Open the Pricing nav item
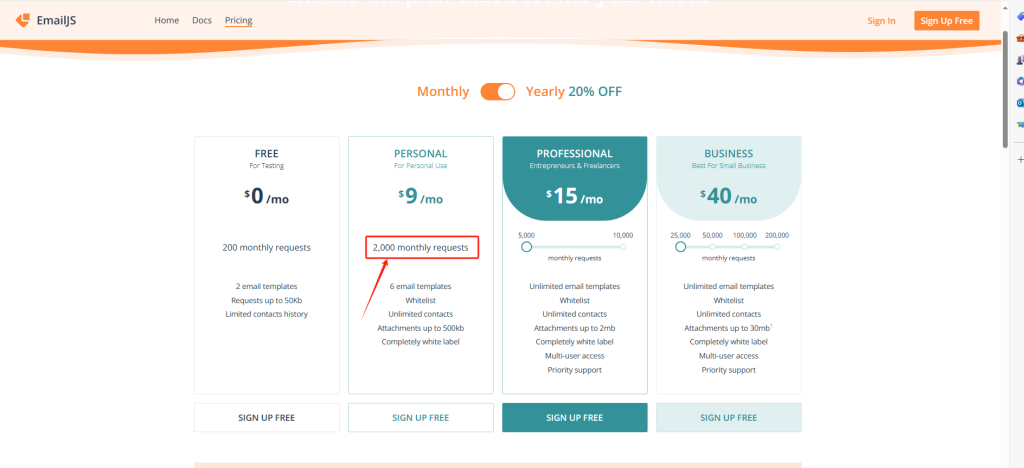 pos(238,21)
